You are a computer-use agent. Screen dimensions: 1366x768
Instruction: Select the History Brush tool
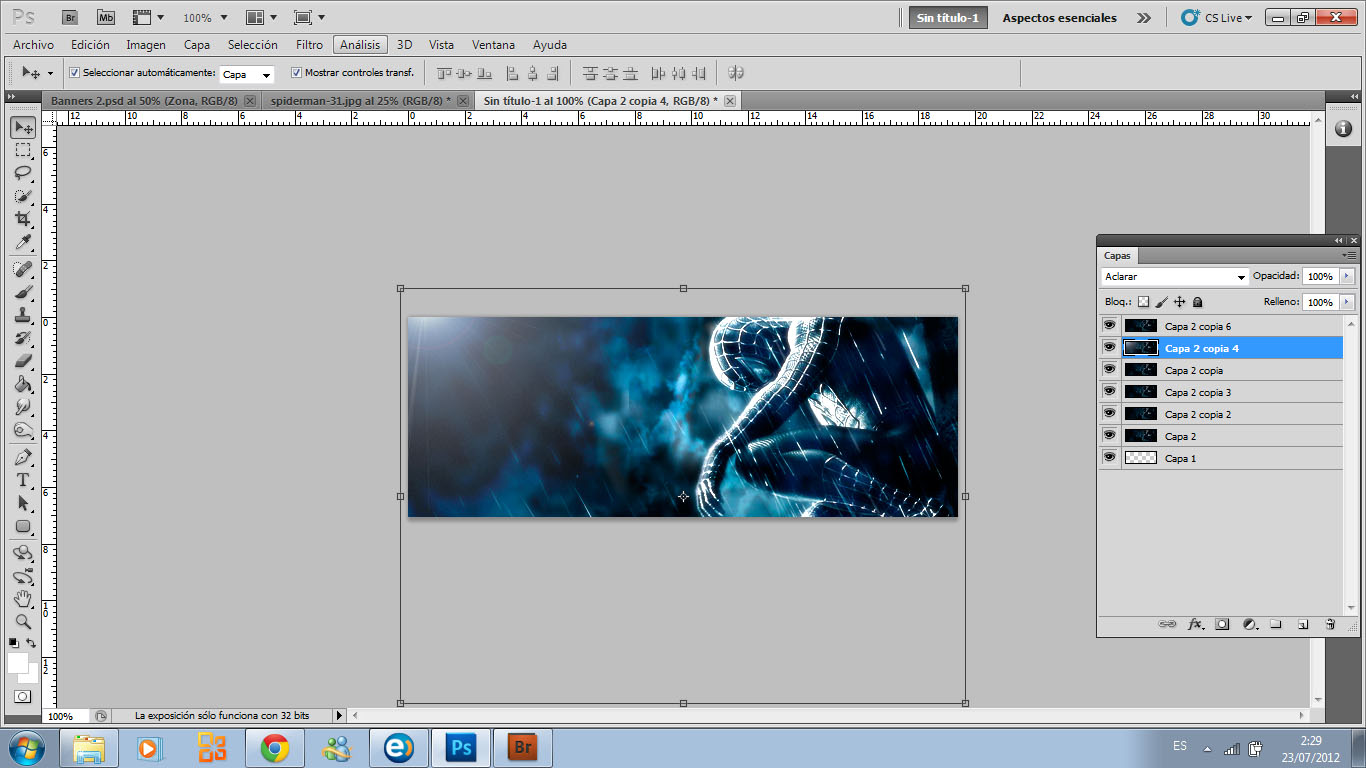pos(23,338)
